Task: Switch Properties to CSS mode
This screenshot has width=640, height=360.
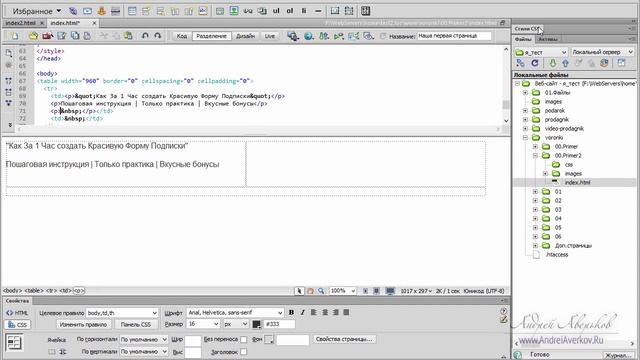Action: click(x=17, y=325)
